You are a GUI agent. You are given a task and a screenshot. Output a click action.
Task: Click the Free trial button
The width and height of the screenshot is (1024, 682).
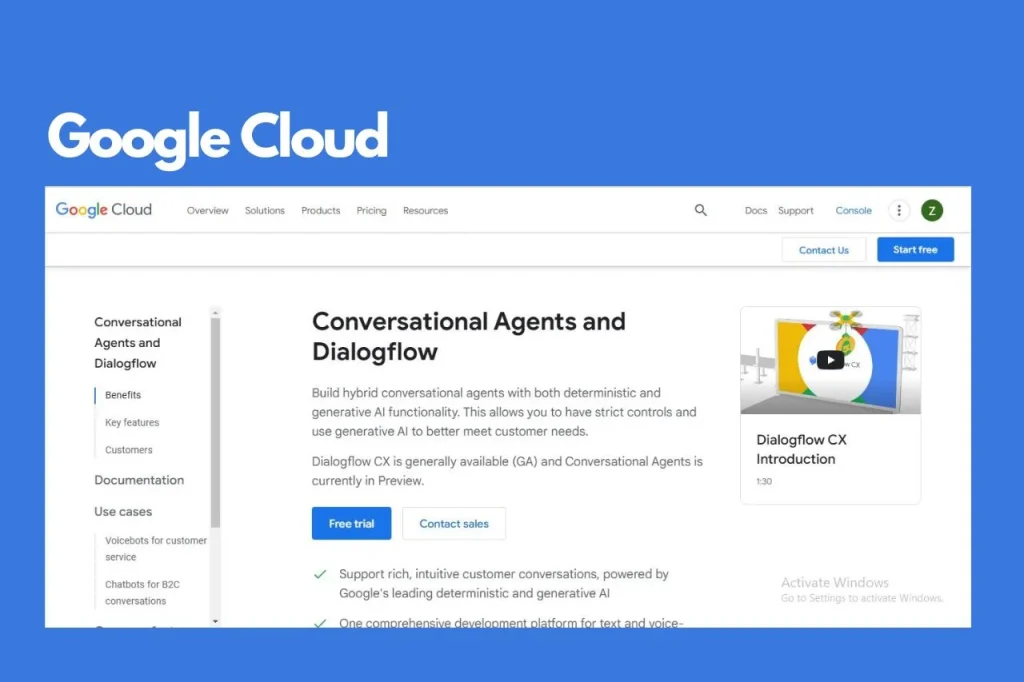click(351, 523)
